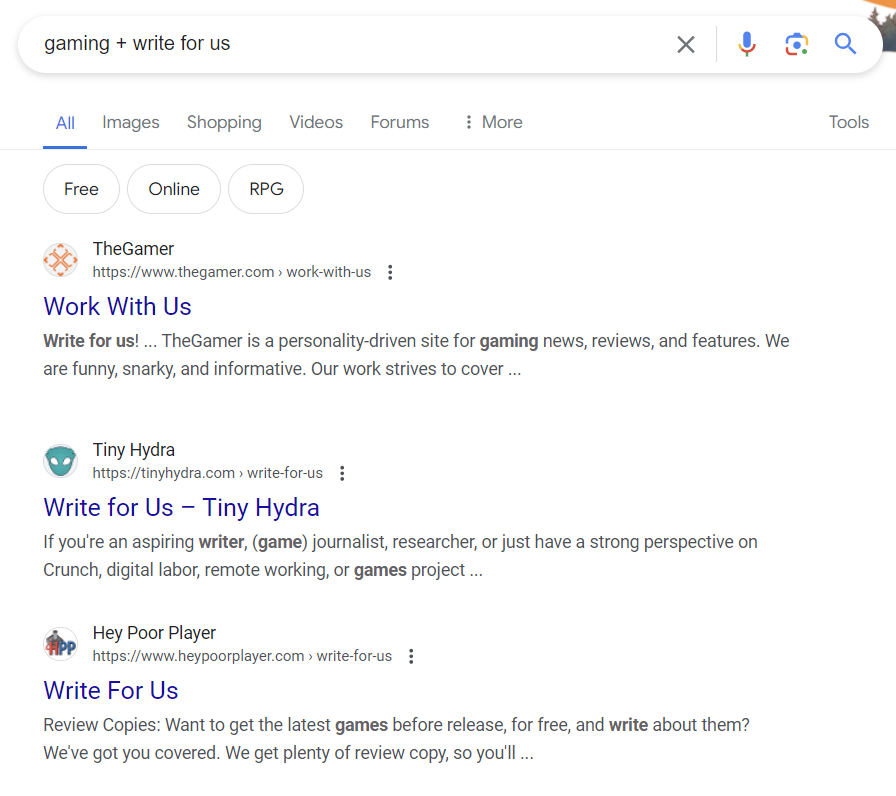Click the microphone icon for voice search
This screenshot has width=896, height=796.
tap(746, 44)
